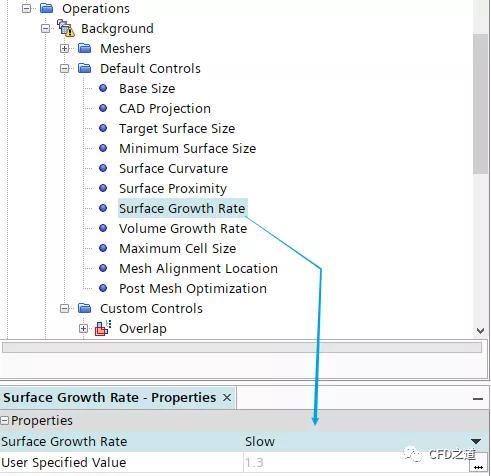Minimize the properties panel with the dash button
This screenshot has width=491, height=476.
[478, 399]
